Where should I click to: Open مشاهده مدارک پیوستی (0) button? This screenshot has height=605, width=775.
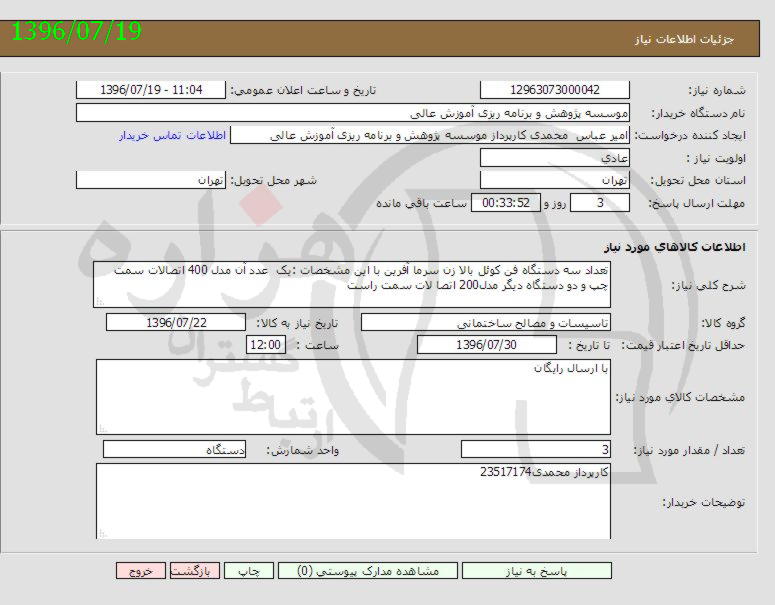(368, 571)
